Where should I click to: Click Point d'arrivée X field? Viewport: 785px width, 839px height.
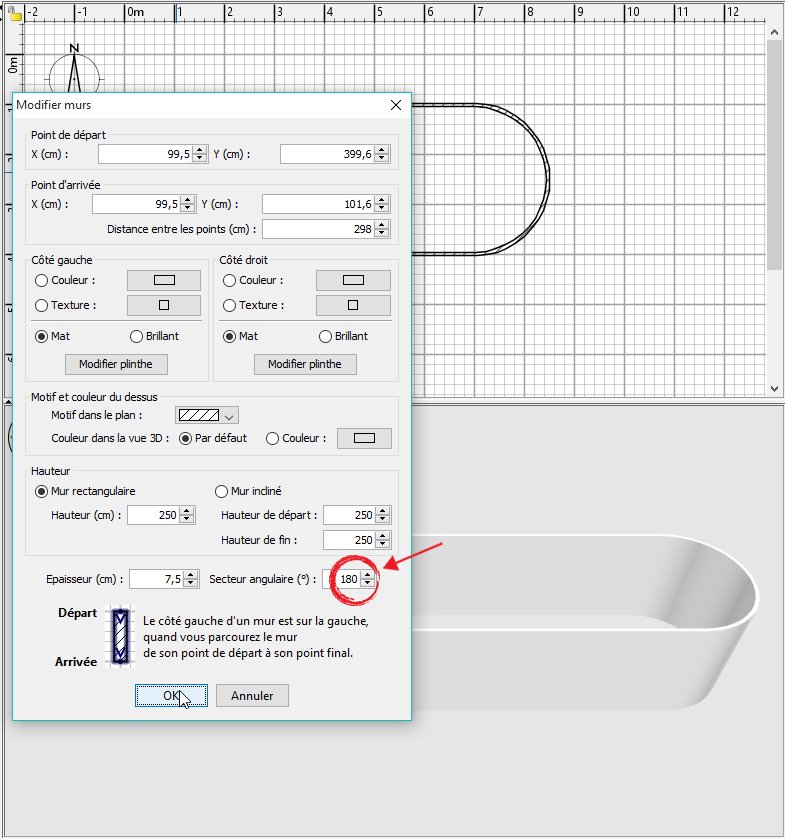click(x=136, y=204)
